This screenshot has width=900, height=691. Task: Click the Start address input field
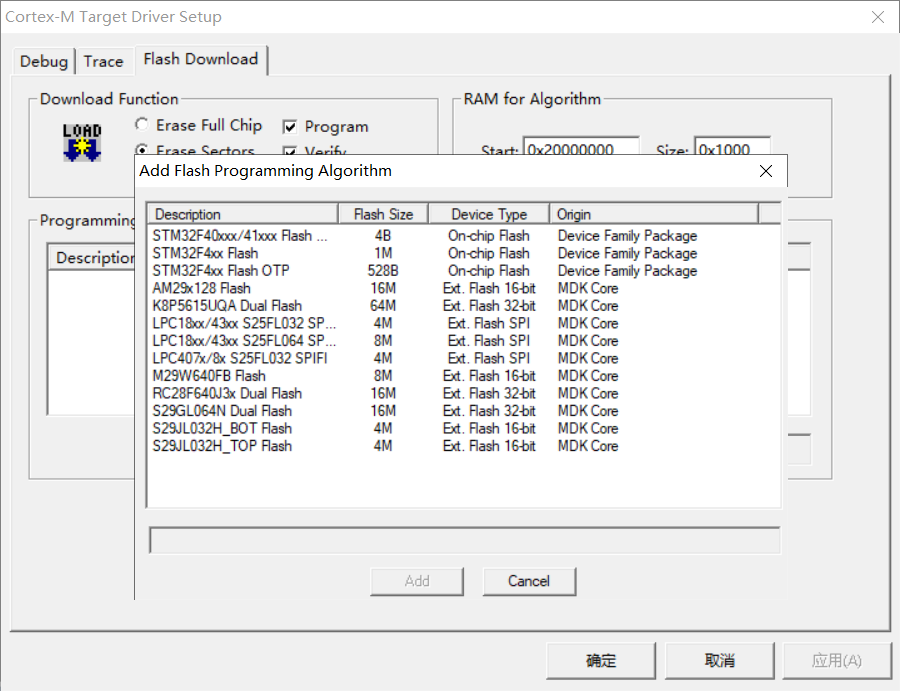580,150
